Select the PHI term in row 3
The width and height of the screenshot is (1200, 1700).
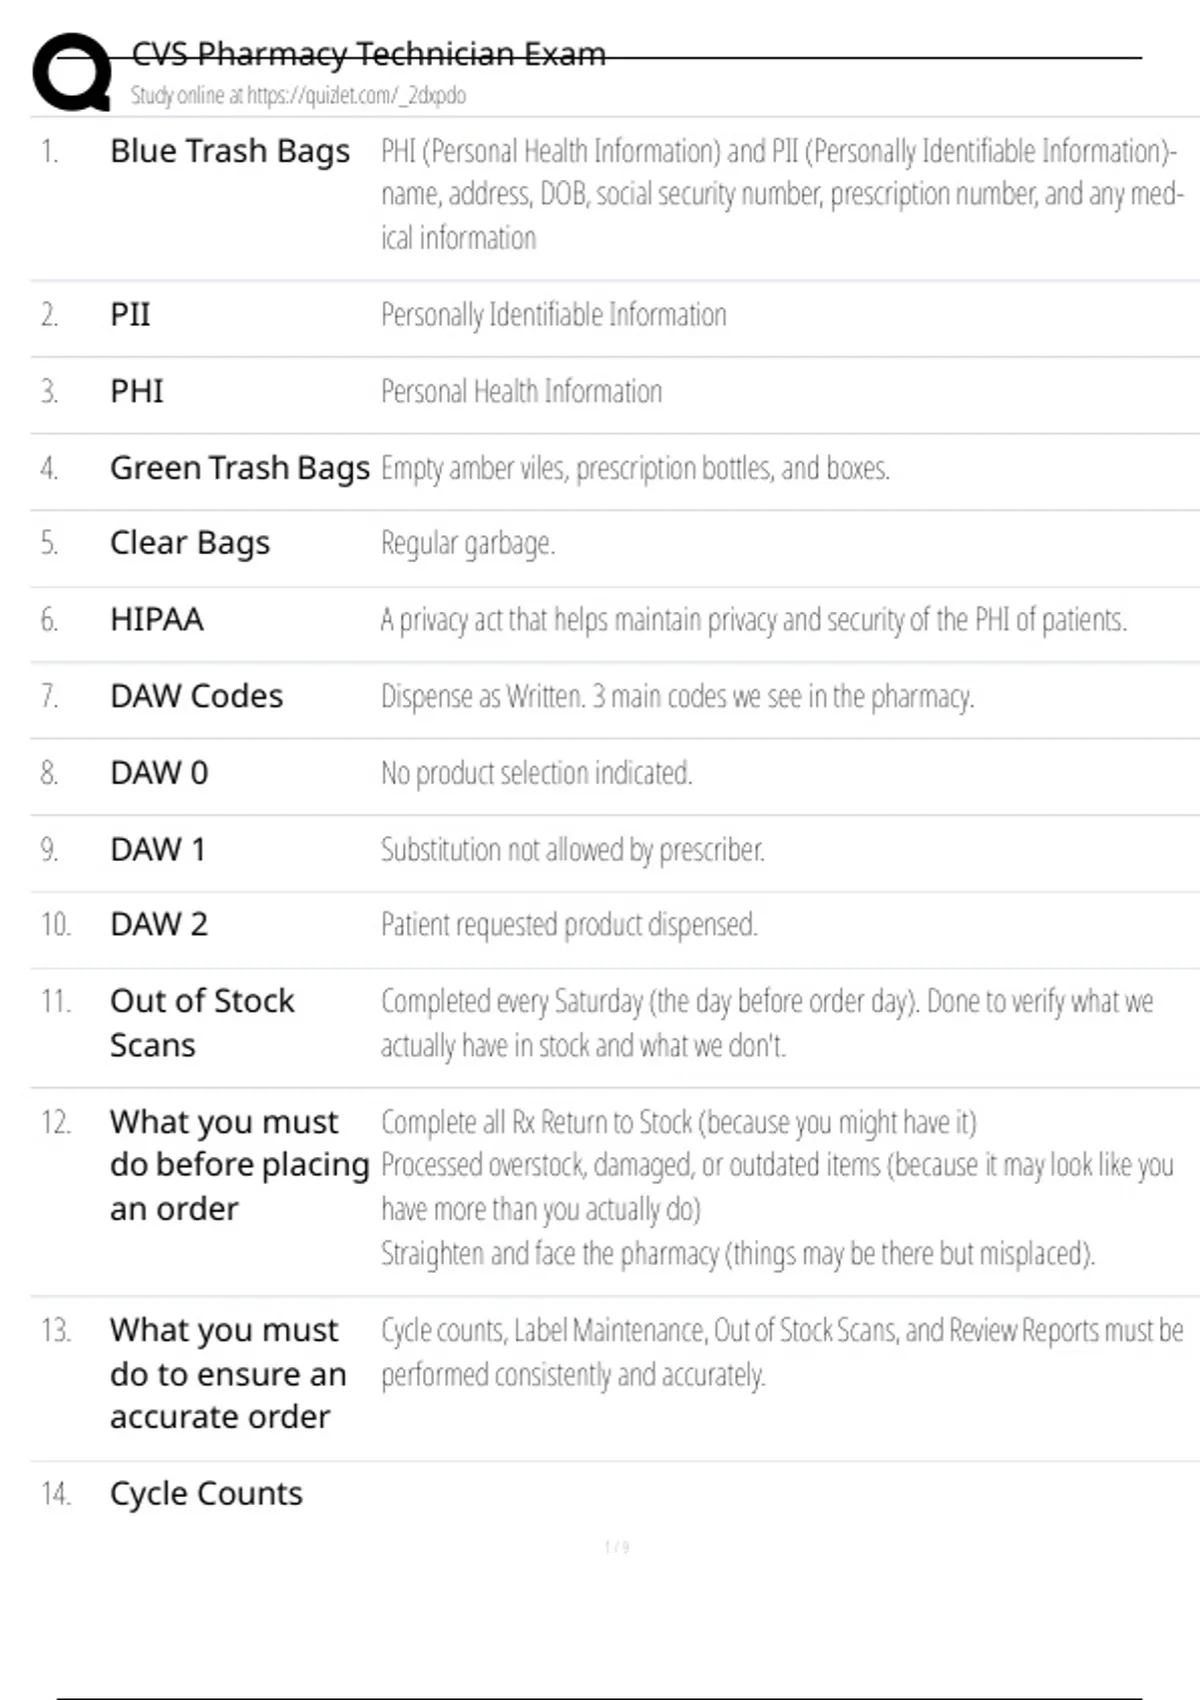pyautogui.click(x=137, y=391)
